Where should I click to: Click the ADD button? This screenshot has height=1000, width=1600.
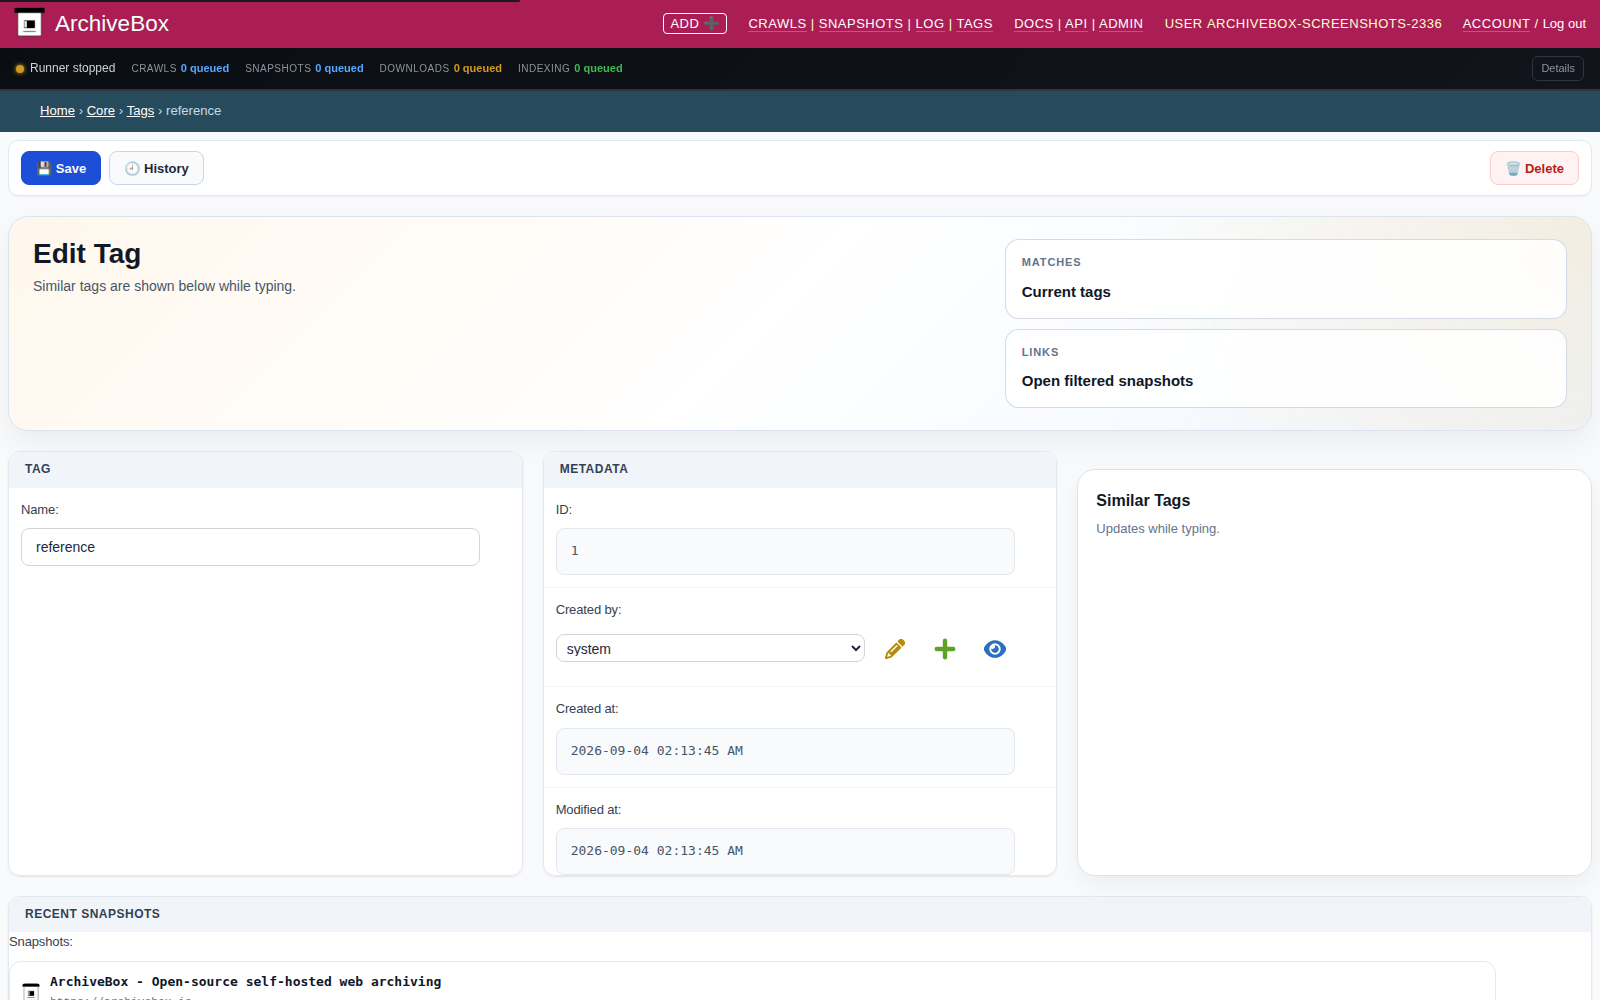pos(695,23)
